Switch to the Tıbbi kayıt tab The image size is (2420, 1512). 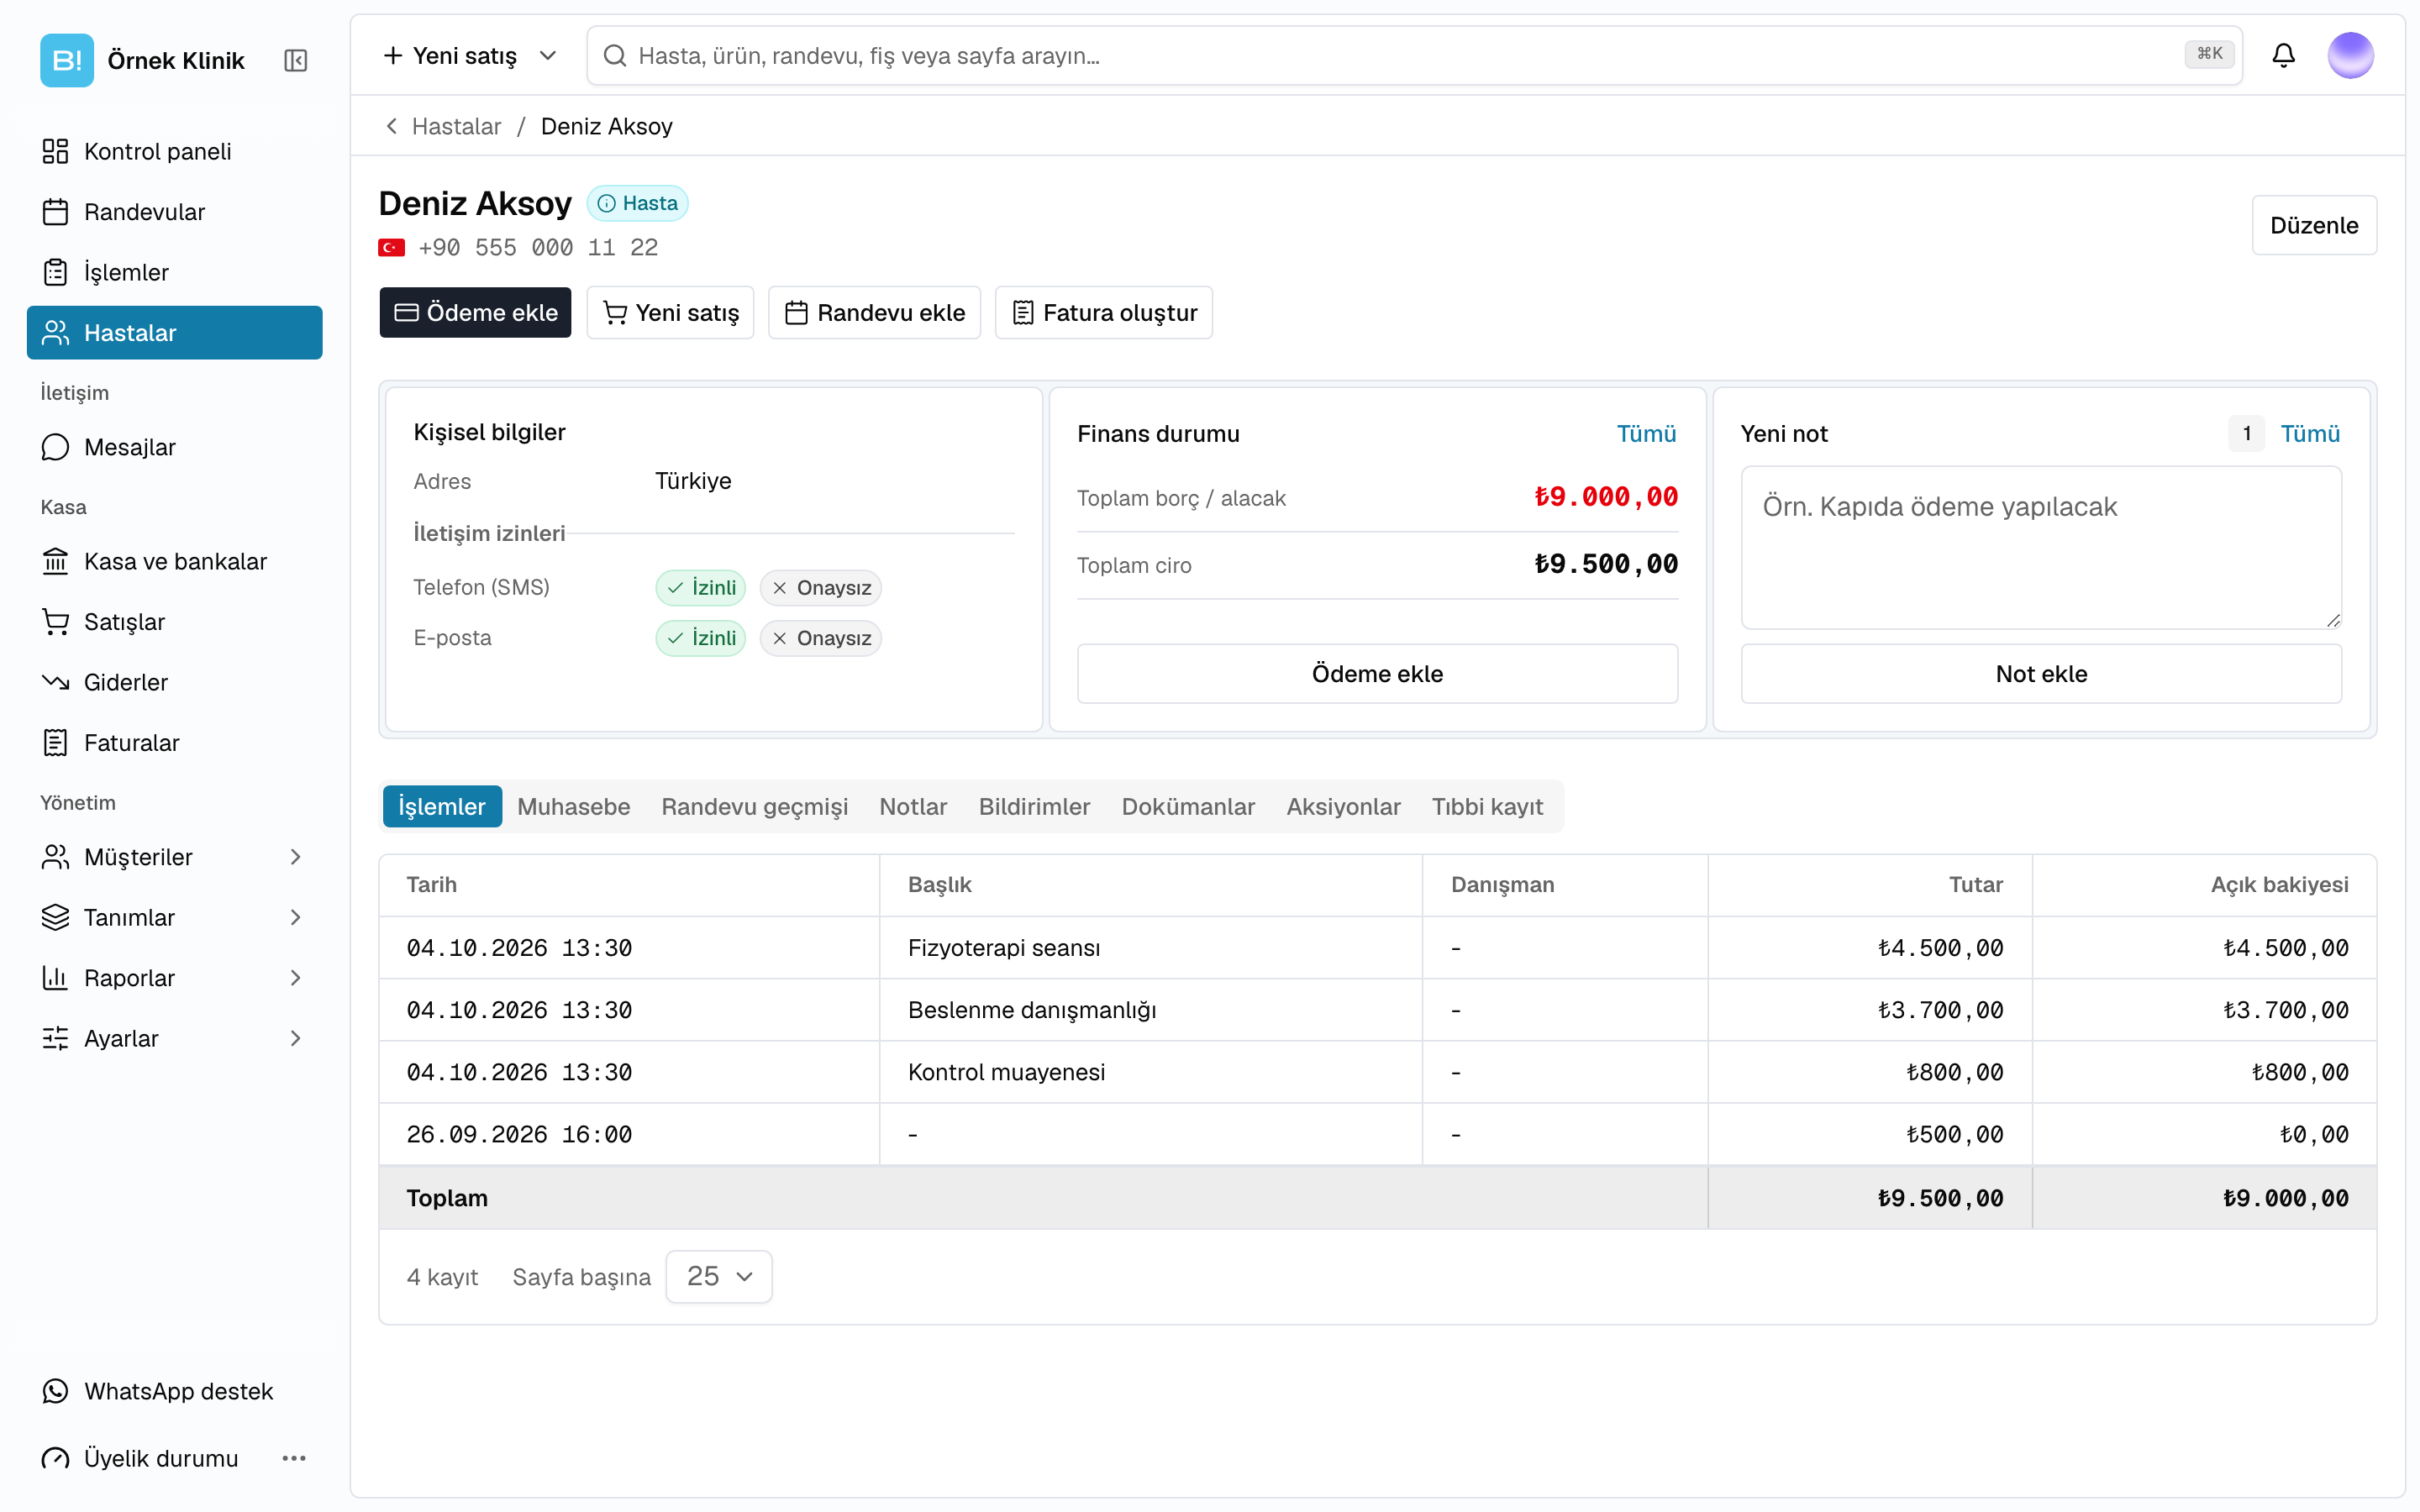coord(1487,806)
